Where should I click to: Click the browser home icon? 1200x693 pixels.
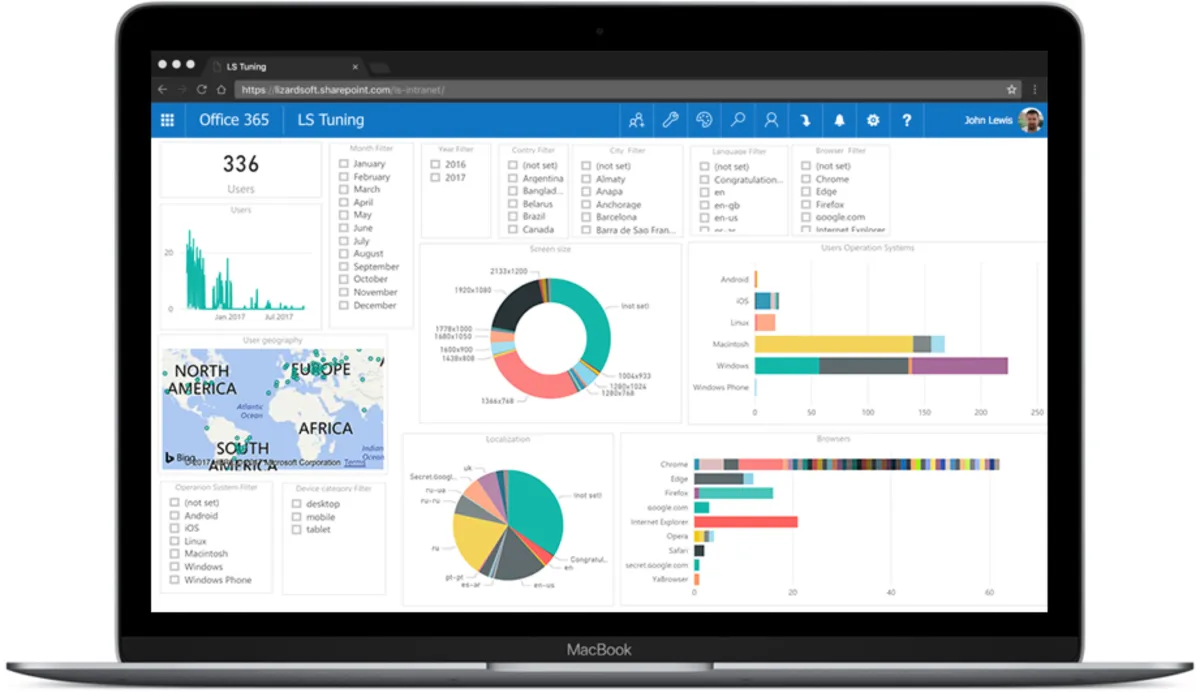221,89
